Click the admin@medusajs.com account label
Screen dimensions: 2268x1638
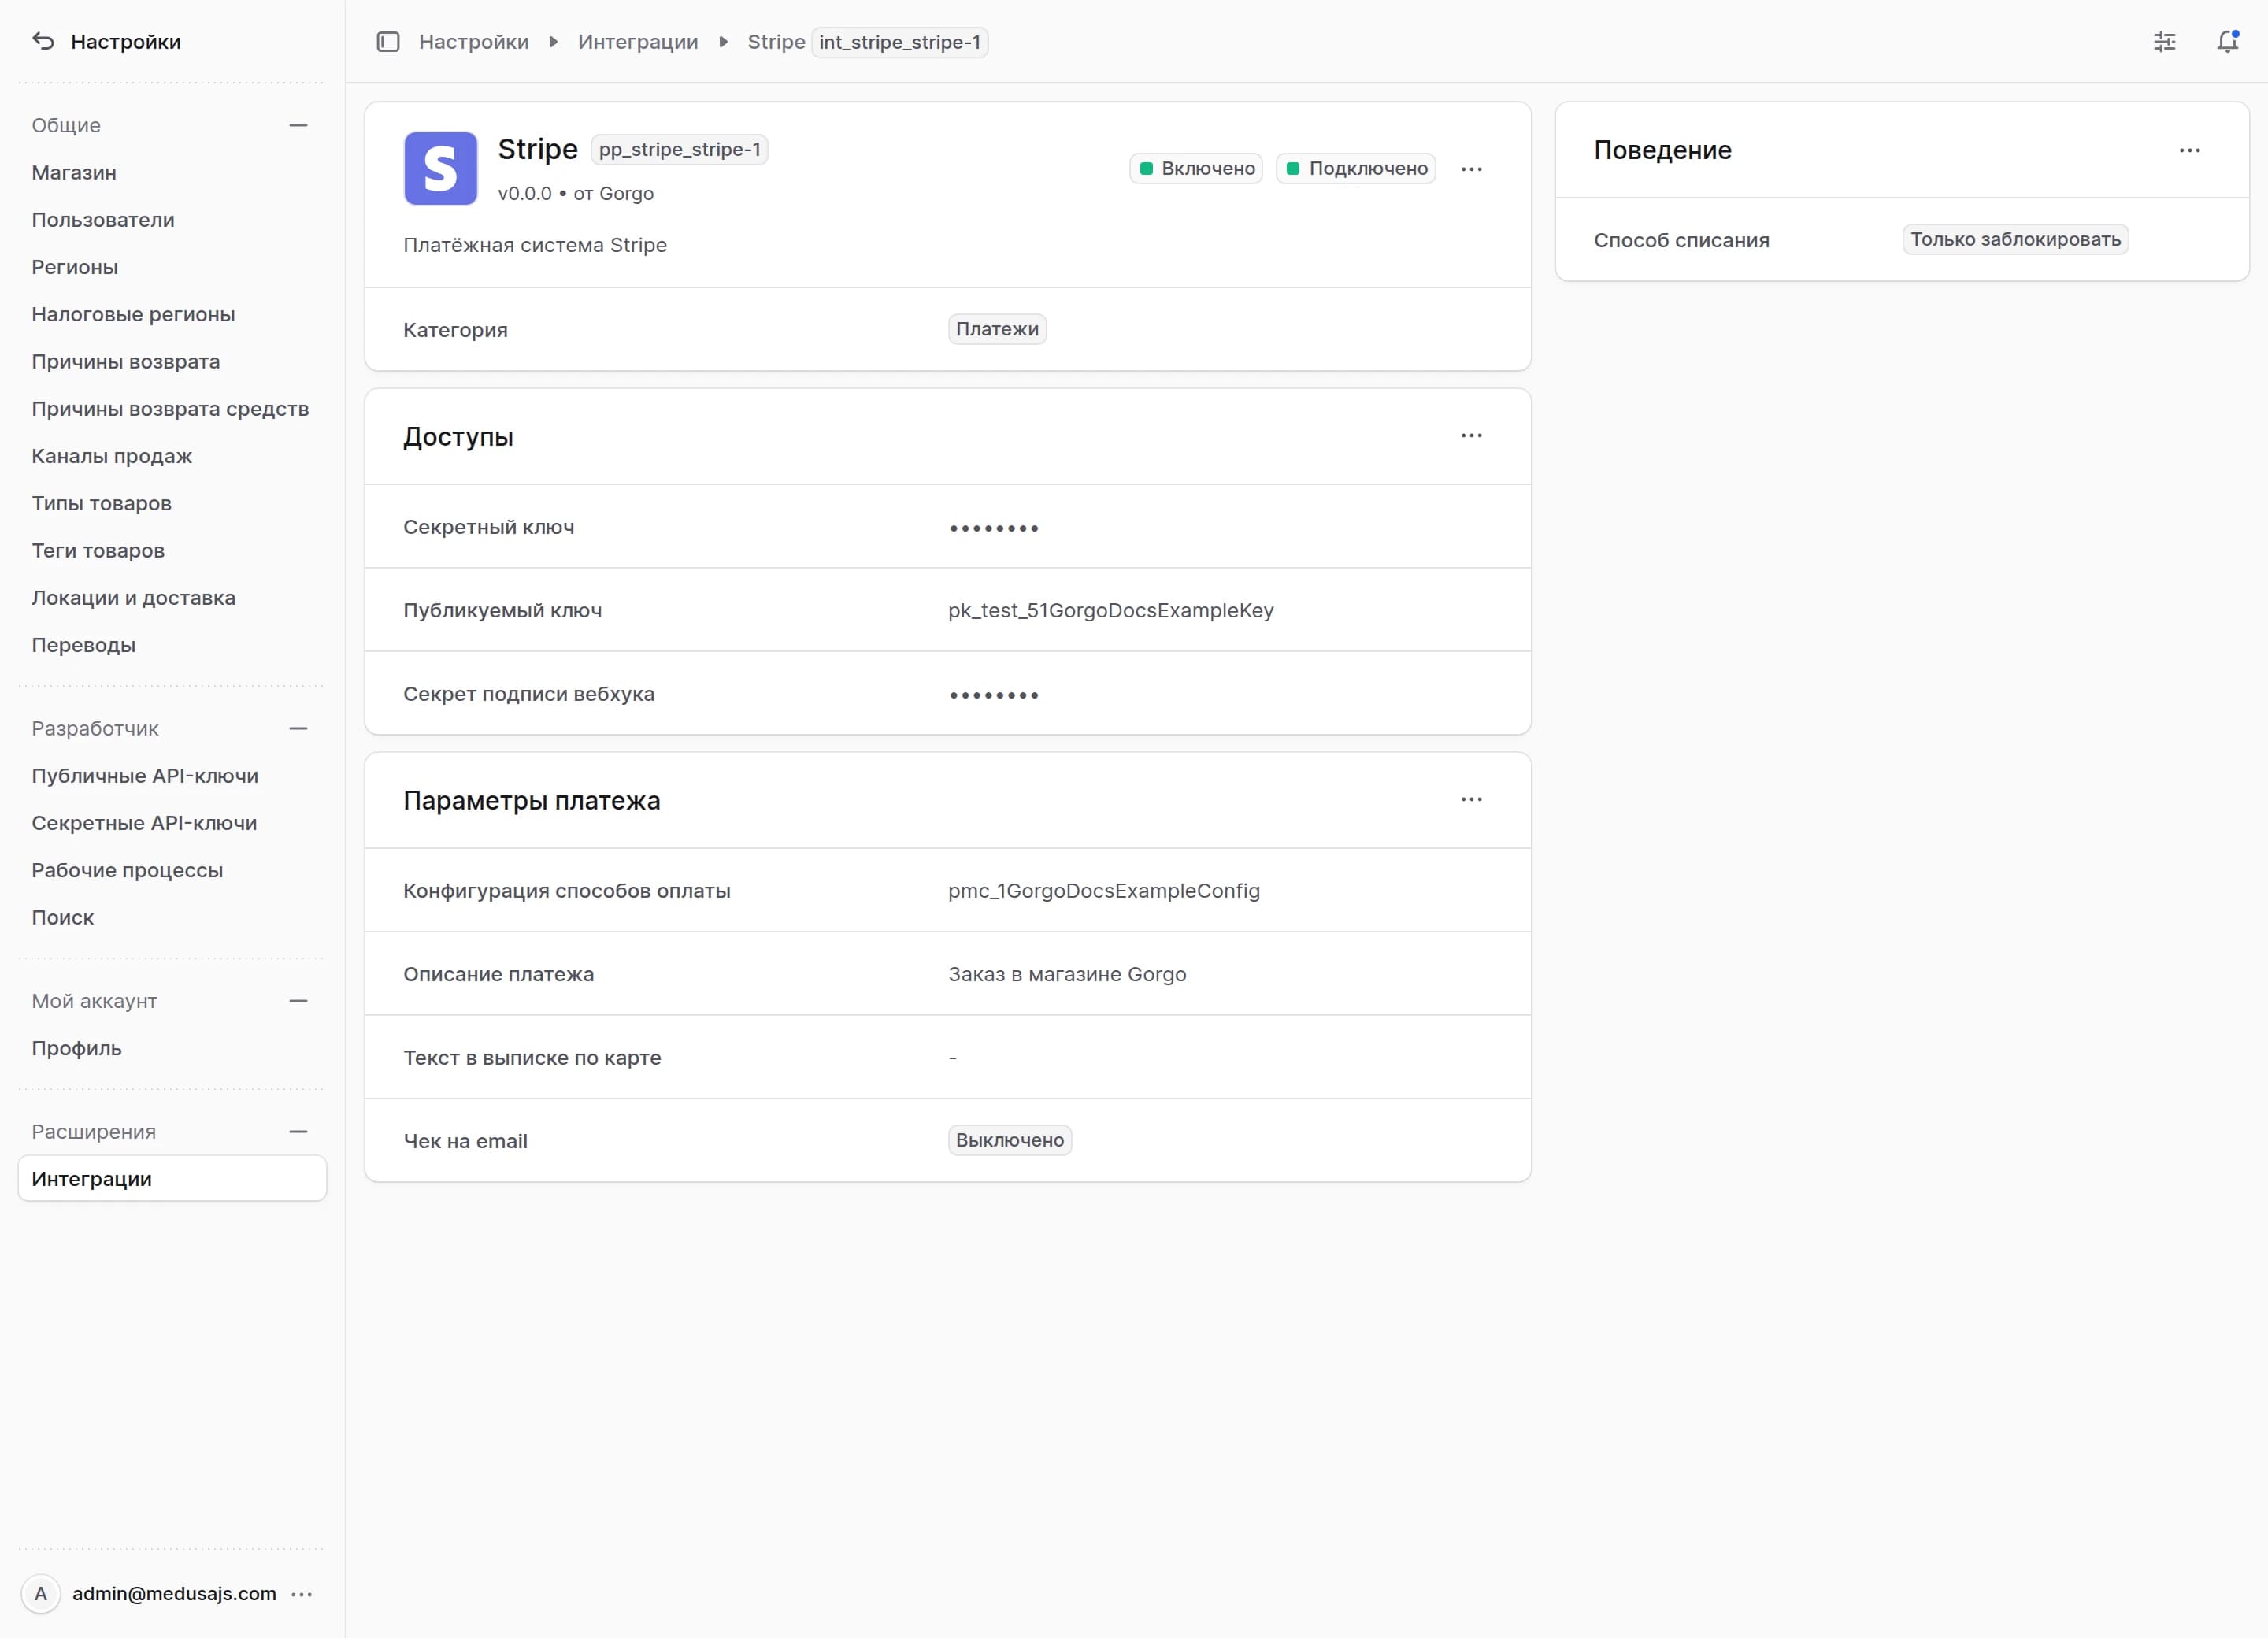coord(174,1594)
